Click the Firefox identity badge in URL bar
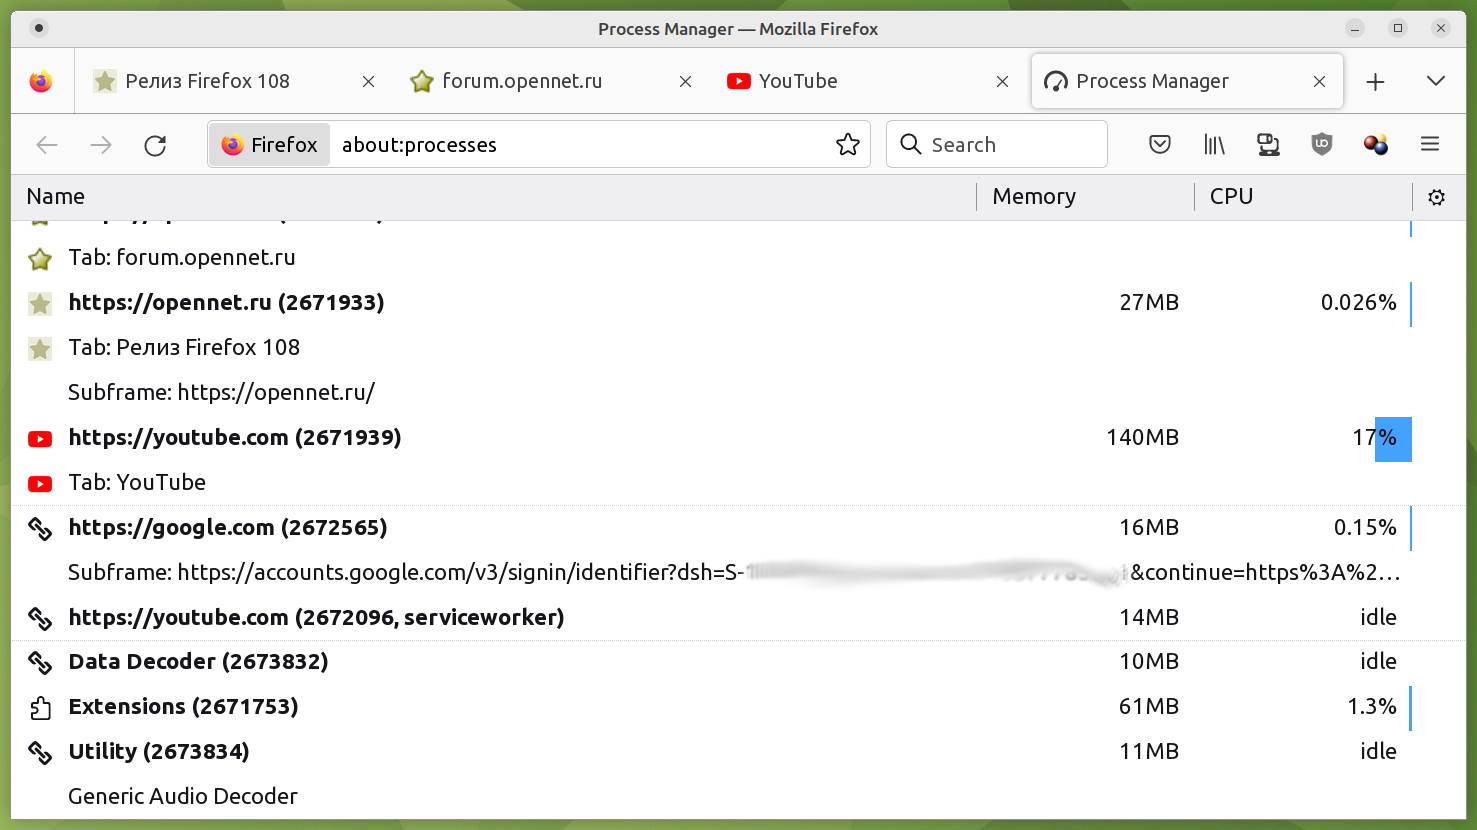The image size is (1477, 830). tap(270, 145)
